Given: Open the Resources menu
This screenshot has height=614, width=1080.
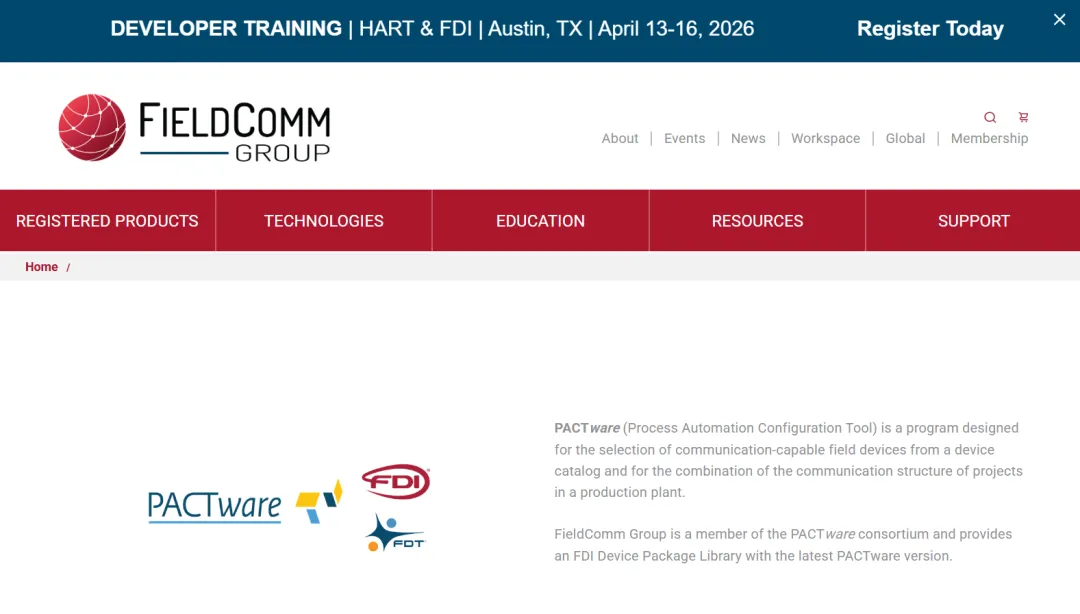Looking at the screenshot, I should [x=757, y=221].
